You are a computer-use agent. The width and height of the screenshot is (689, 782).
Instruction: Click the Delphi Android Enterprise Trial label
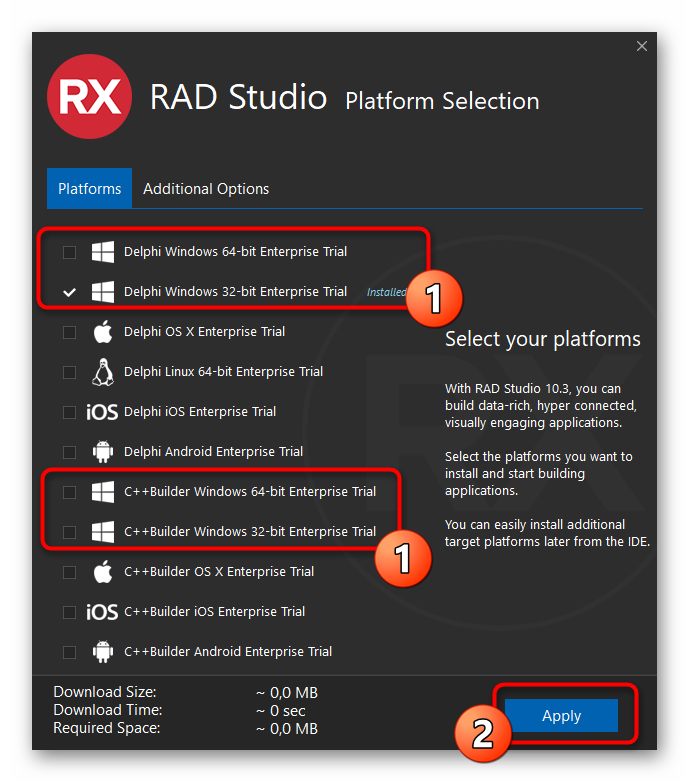(213, 452)
